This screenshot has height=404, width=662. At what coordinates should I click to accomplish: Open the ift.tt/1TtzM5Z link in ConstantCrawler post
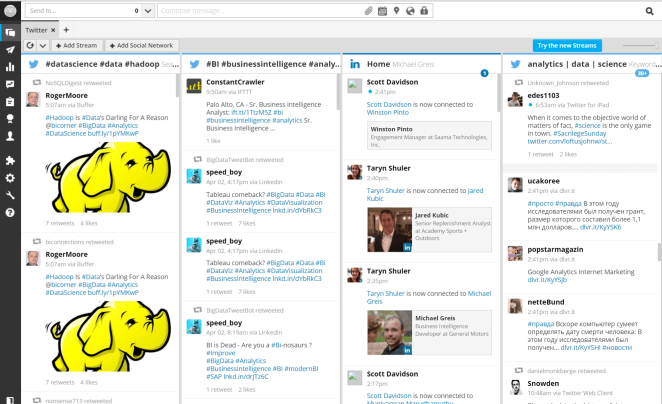[252, 112]
